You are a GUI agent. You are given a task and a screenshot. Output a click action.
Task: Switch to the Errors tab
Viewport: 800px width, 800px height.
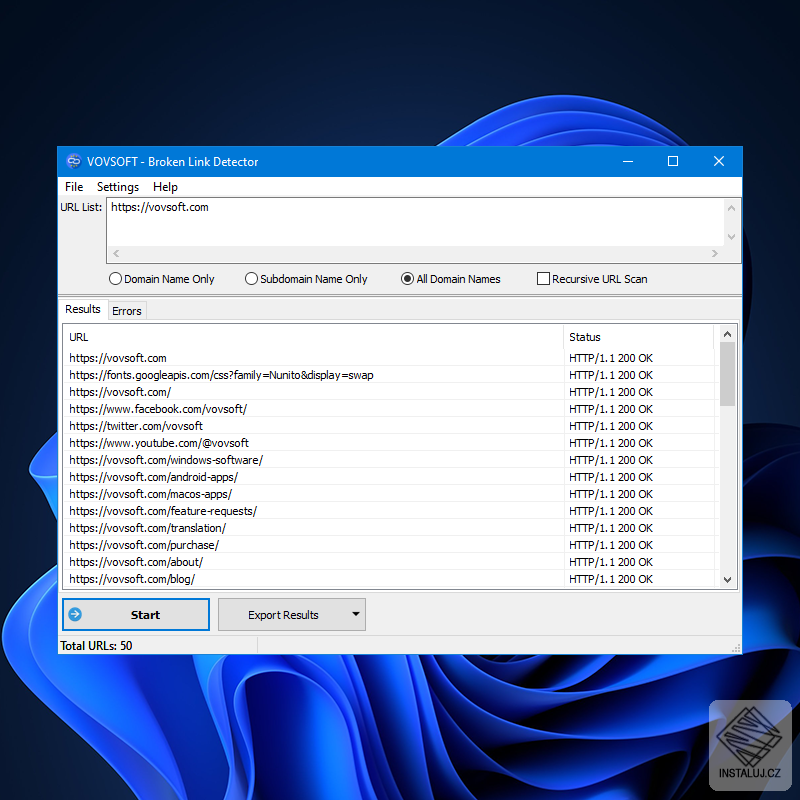[127, 311]
